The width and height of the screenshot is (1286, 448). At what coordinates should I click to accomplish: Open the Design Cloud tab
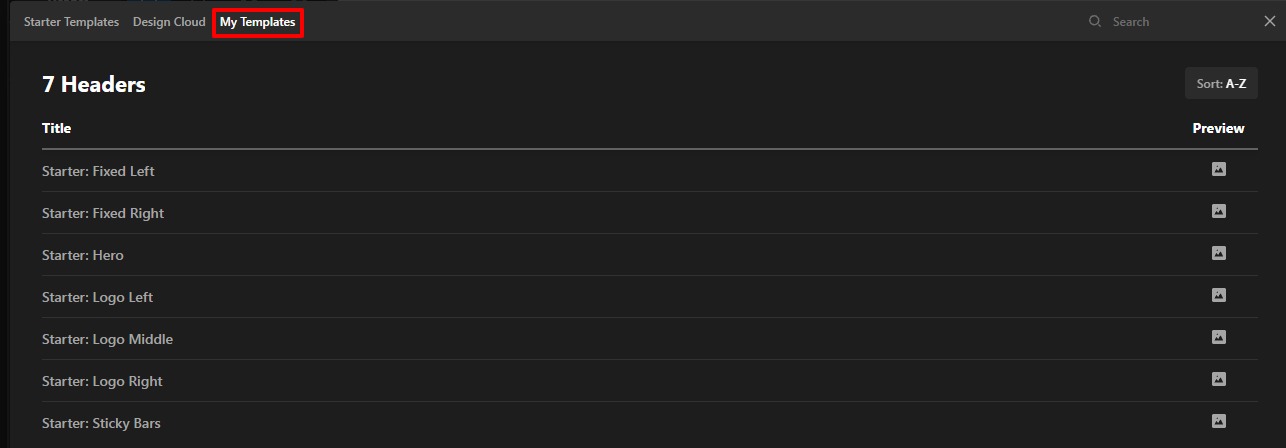[x=169, y=22]
